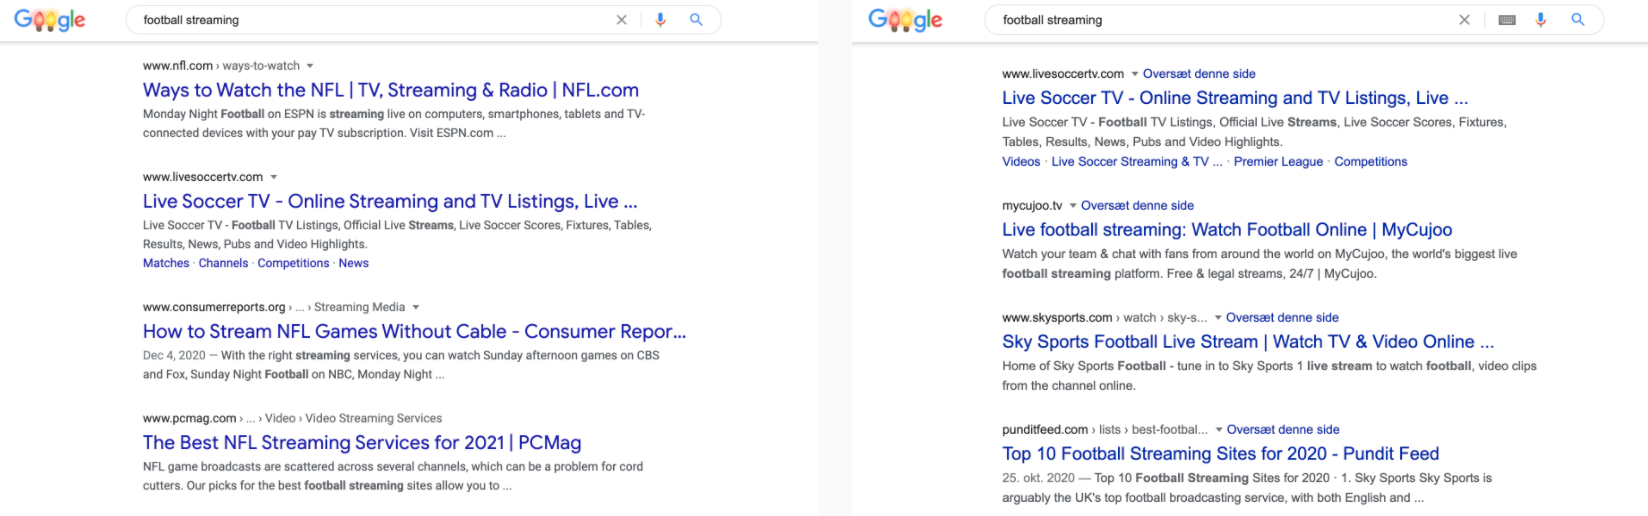Open the dropdown beside www.livesoccertv.com in left window
The width and height of the screenshot is (1648, 516).
274,178
